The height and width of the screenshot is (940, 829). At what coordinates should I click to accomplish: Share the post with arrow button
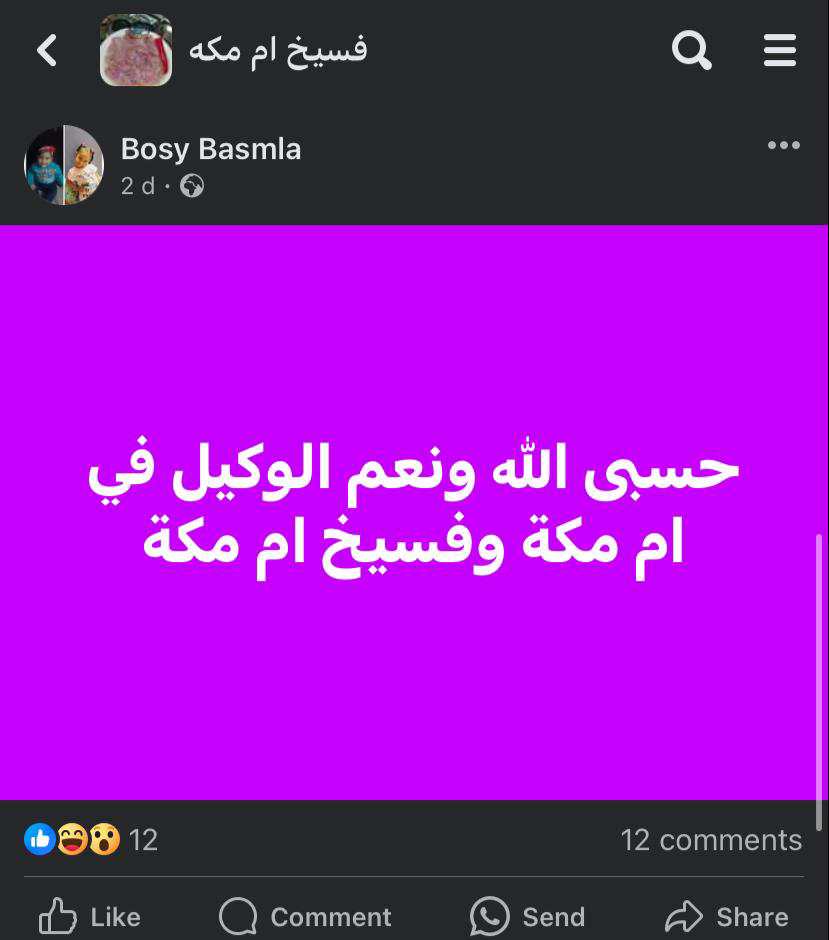coord(727,917)
